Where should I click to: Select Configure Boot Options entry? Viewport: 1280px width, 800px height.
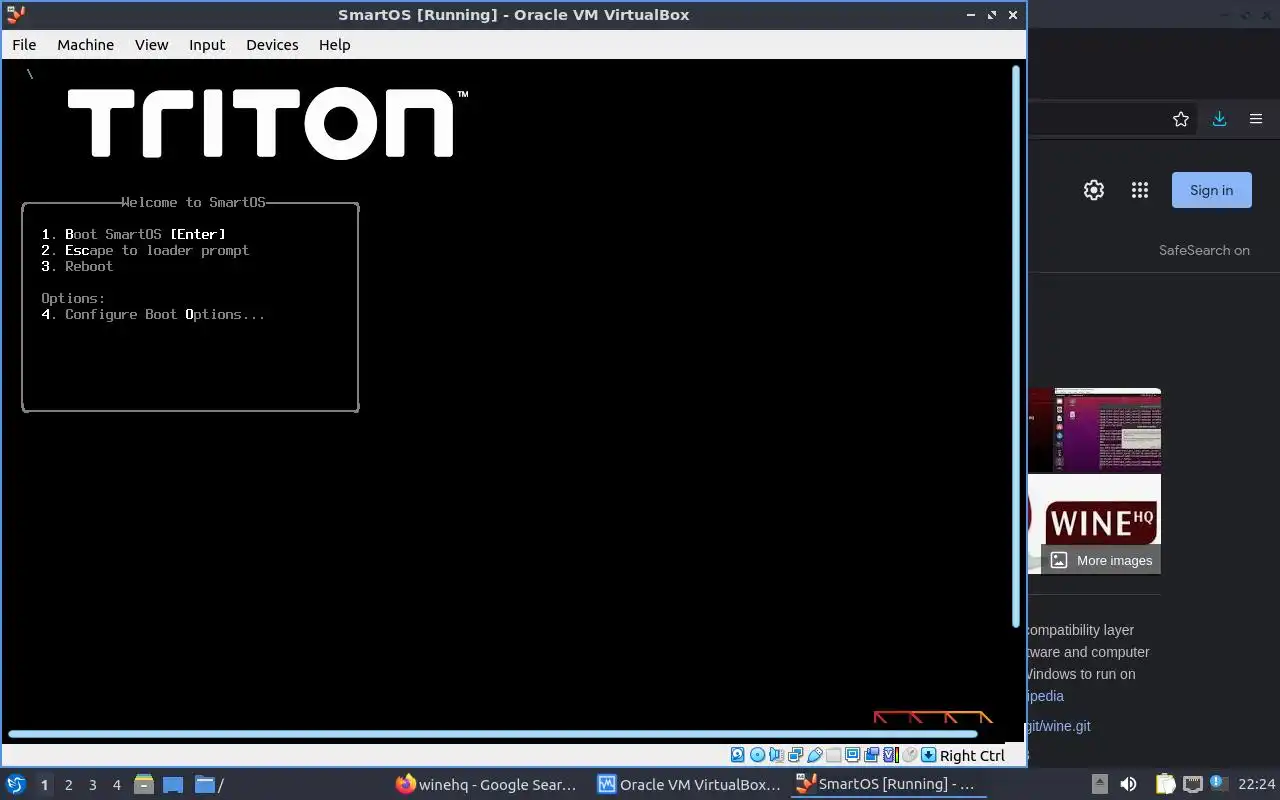pyautogui.click(x=153, y=314)
